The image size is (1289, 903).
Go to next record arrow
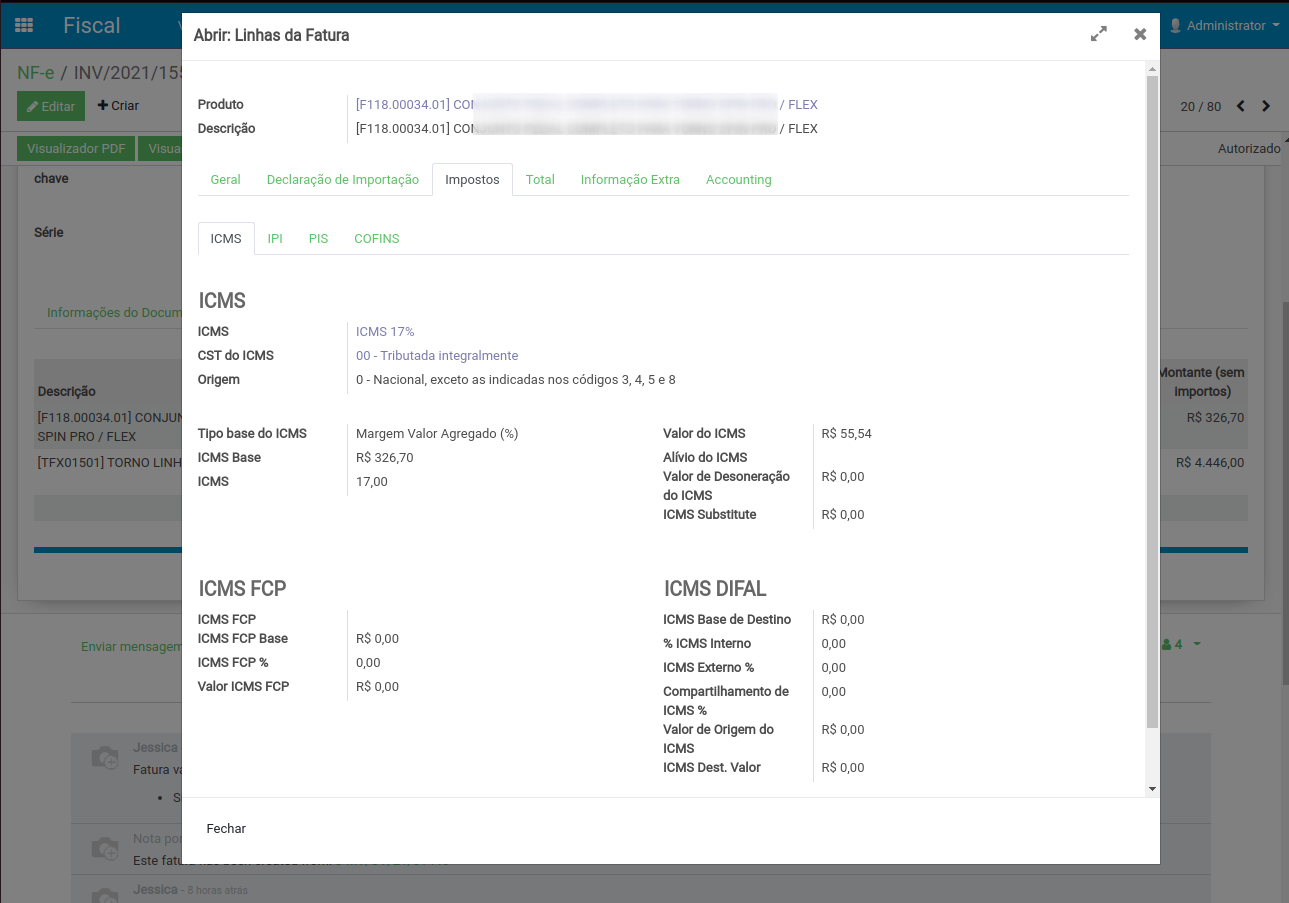(1266, 106)
